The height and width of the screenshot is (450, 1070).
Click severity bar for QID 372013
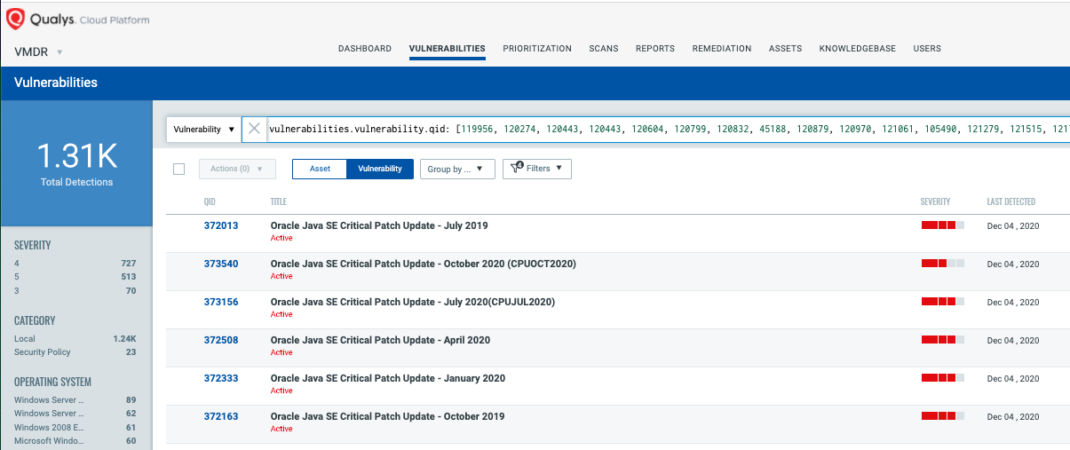pyautogui.click(x=942, y=225)
